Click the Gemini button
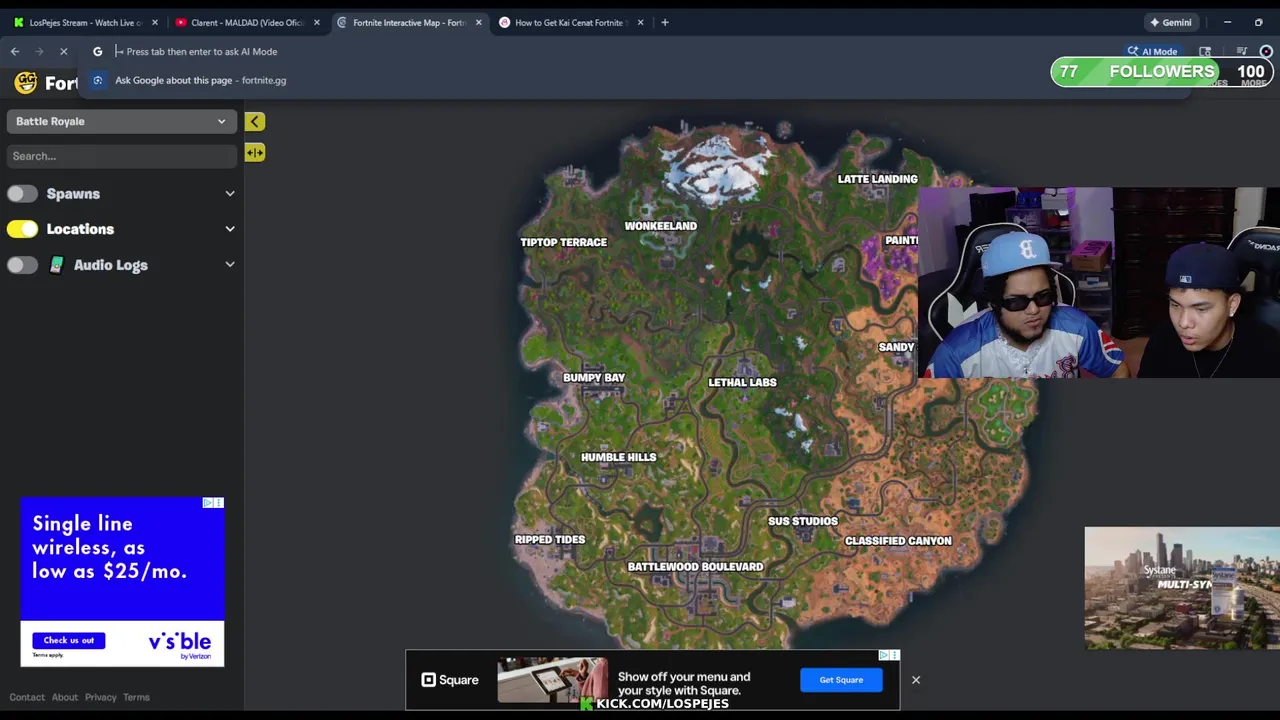The image size is (1280, 720). (x=1171, y=22)
